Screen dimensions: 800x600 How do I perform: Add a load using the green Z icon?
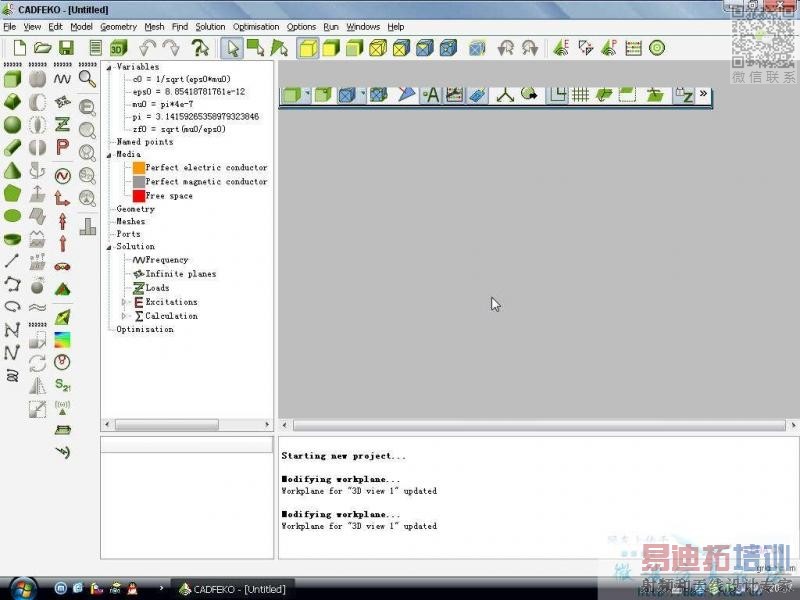[62, 124]
